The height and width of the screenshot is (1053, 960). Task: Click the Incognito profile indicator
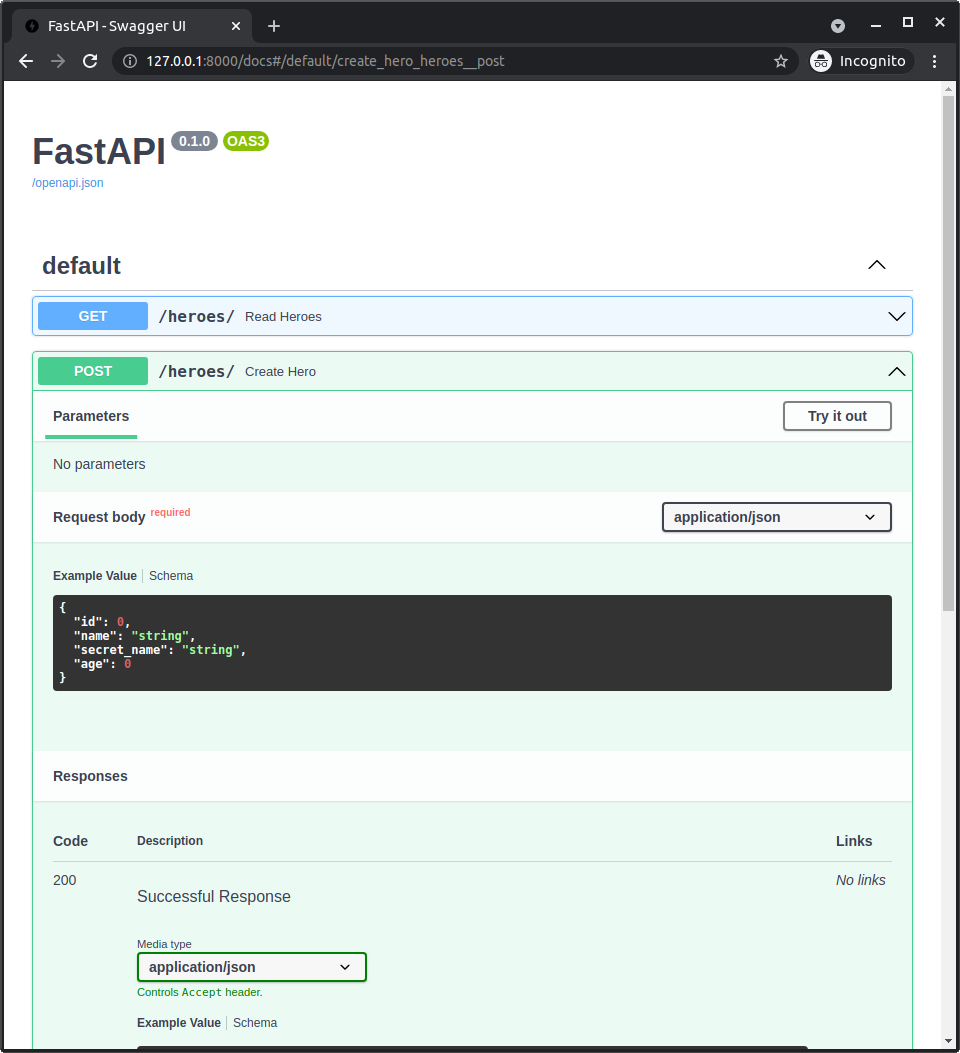[x=859, y=60]
